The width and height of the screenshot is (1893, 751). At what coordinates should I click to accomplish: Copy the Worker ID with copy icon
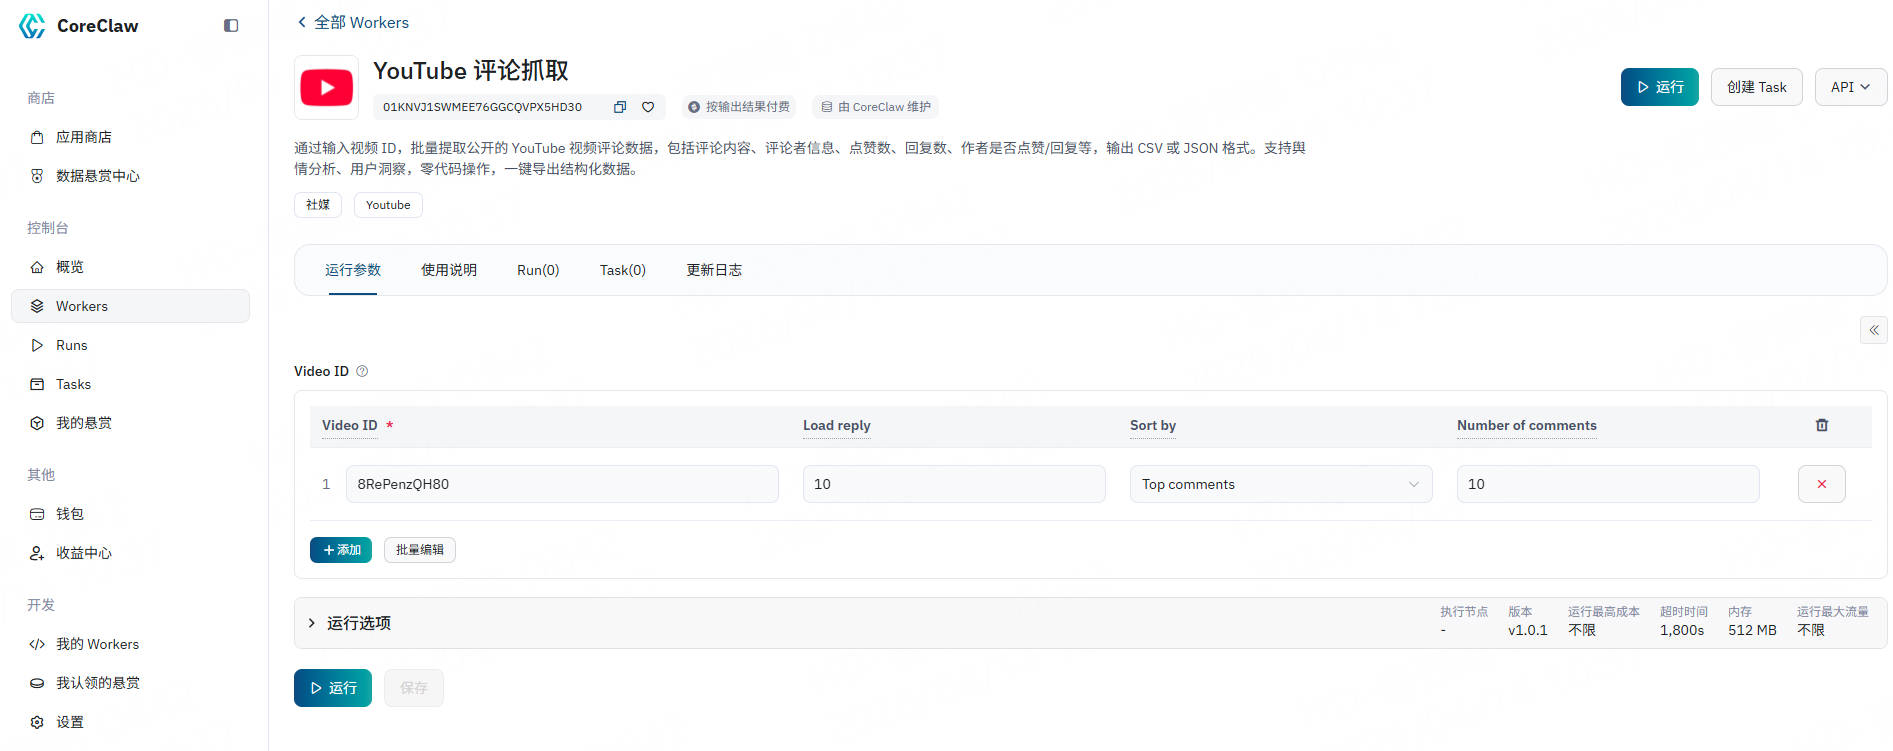tap(619, 107)
